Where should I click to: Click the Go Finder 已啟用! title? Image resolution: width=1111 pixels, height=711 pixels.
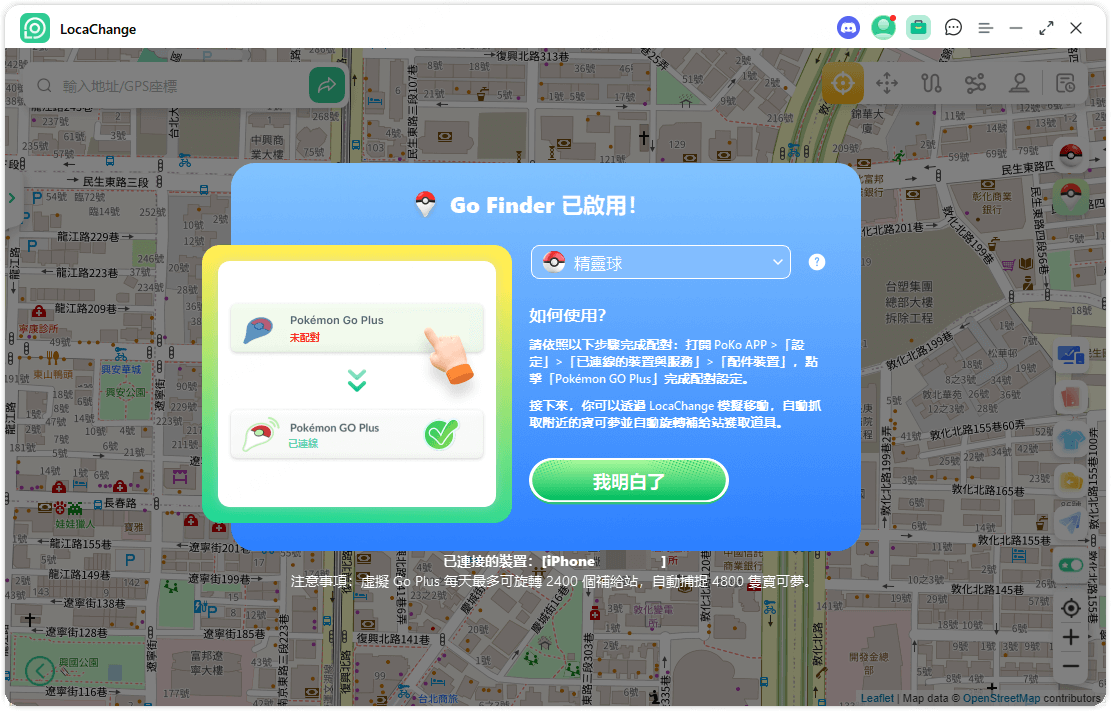point(543,206)
